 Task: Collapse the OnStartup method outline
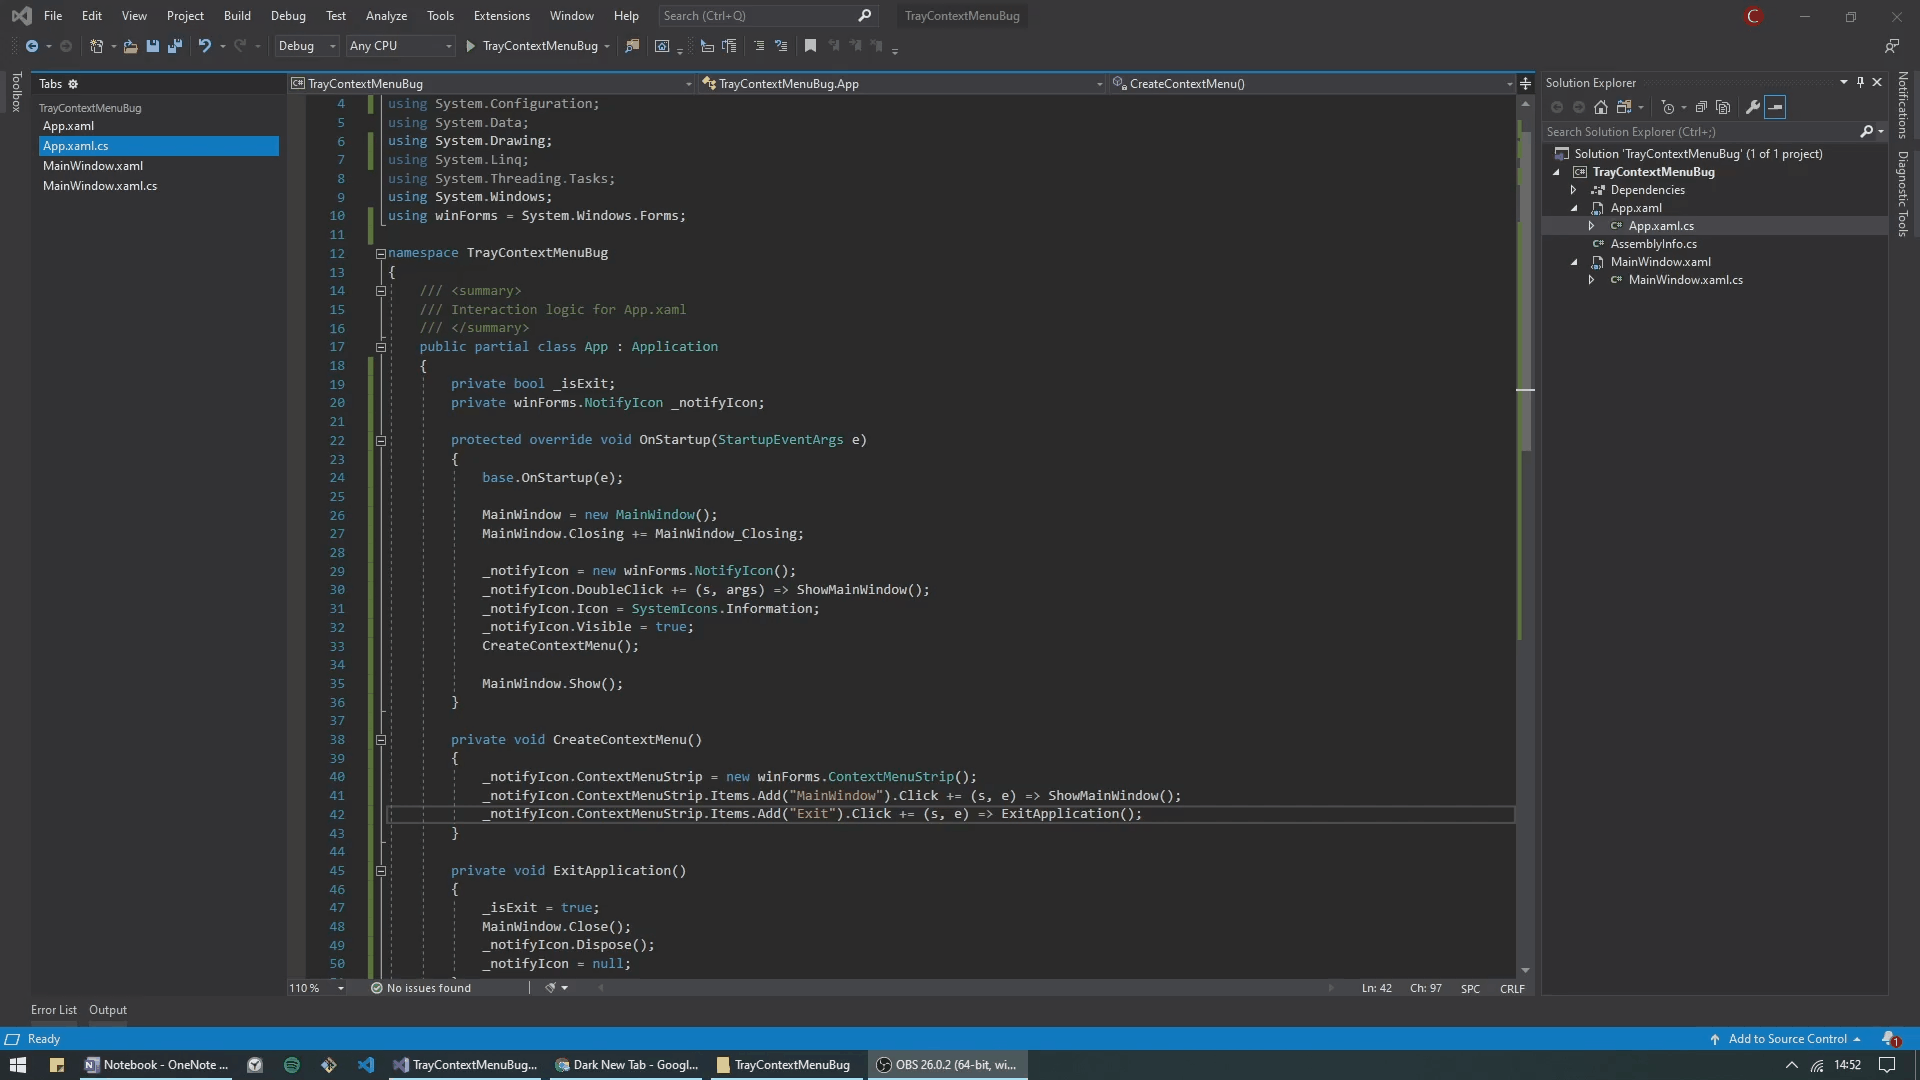click(x=381, y=440)
